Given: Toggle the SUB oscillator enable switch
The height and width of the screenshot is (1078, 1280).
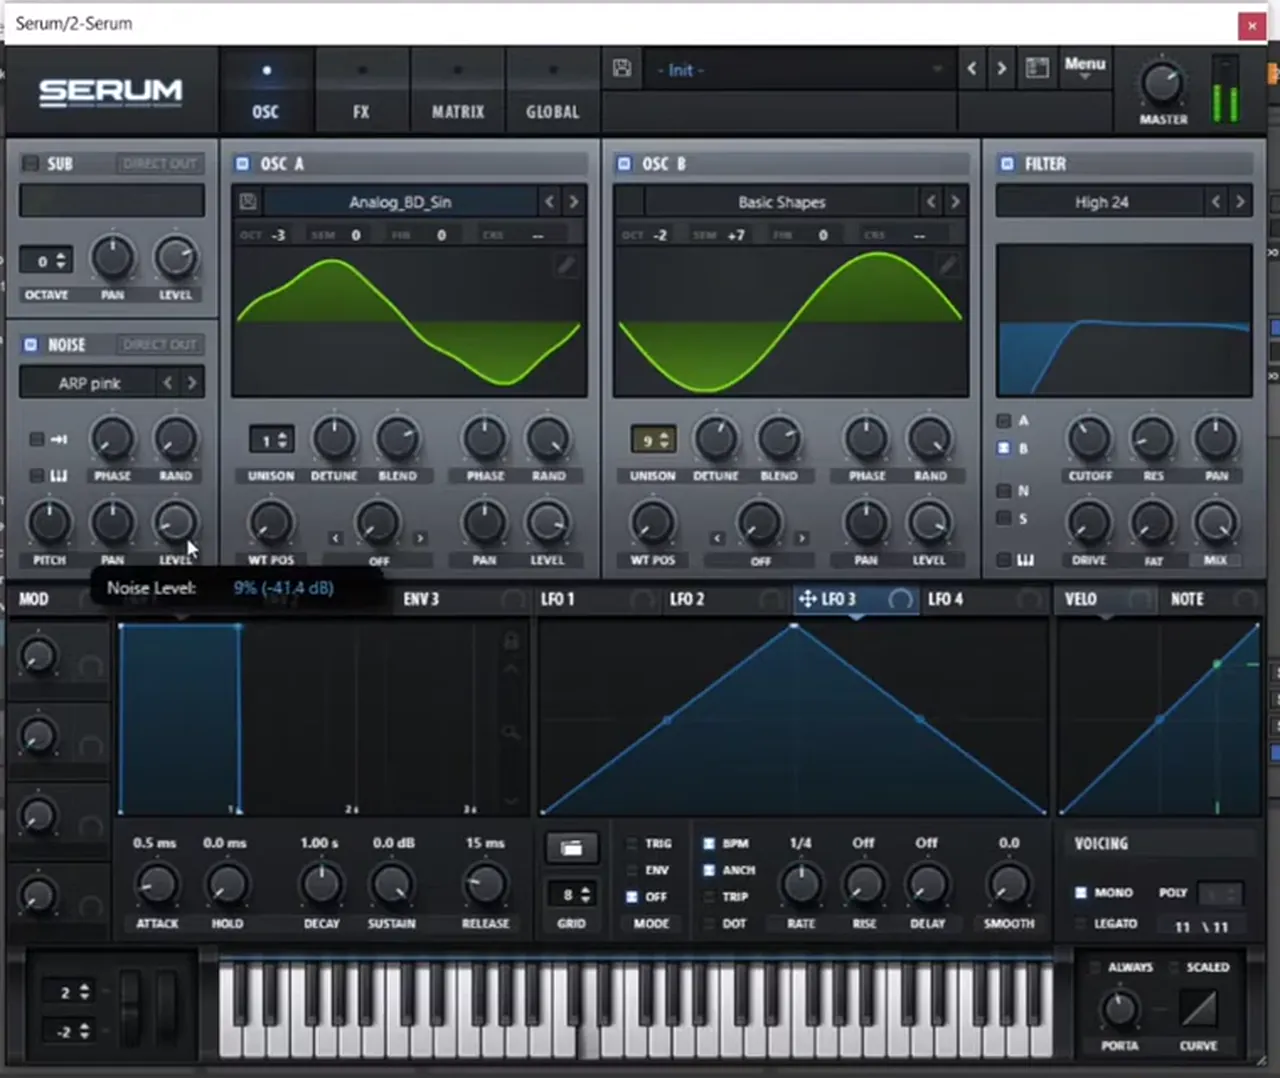Looking at the screenshot, I should pyautogui.click(x=30, y=163).
